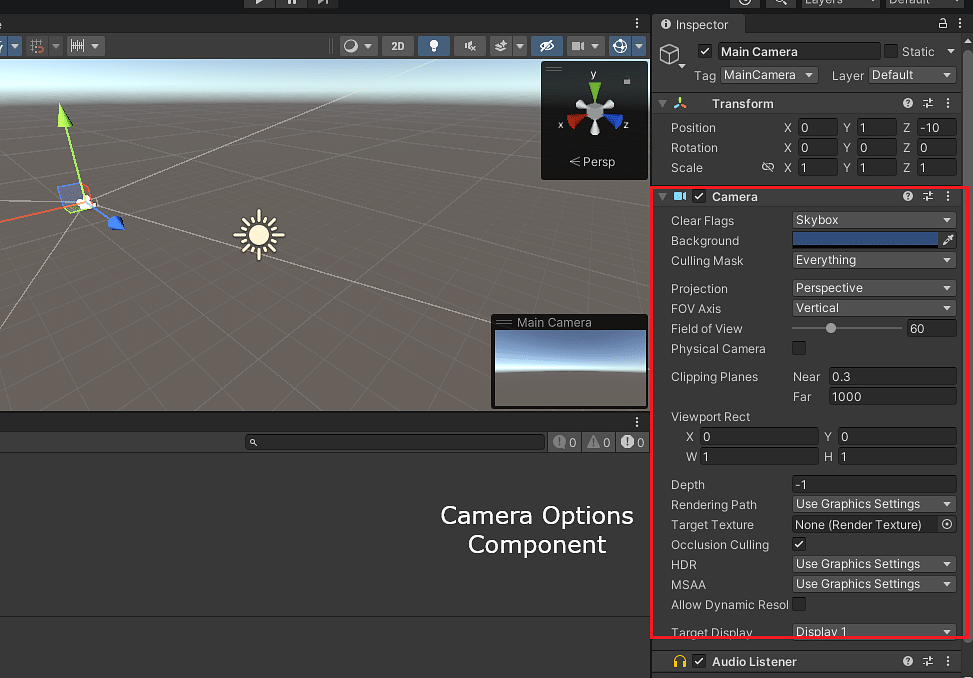973x678 pixels.
Task: Click the Field of View slider handle
Action: [x=830, y=328]
